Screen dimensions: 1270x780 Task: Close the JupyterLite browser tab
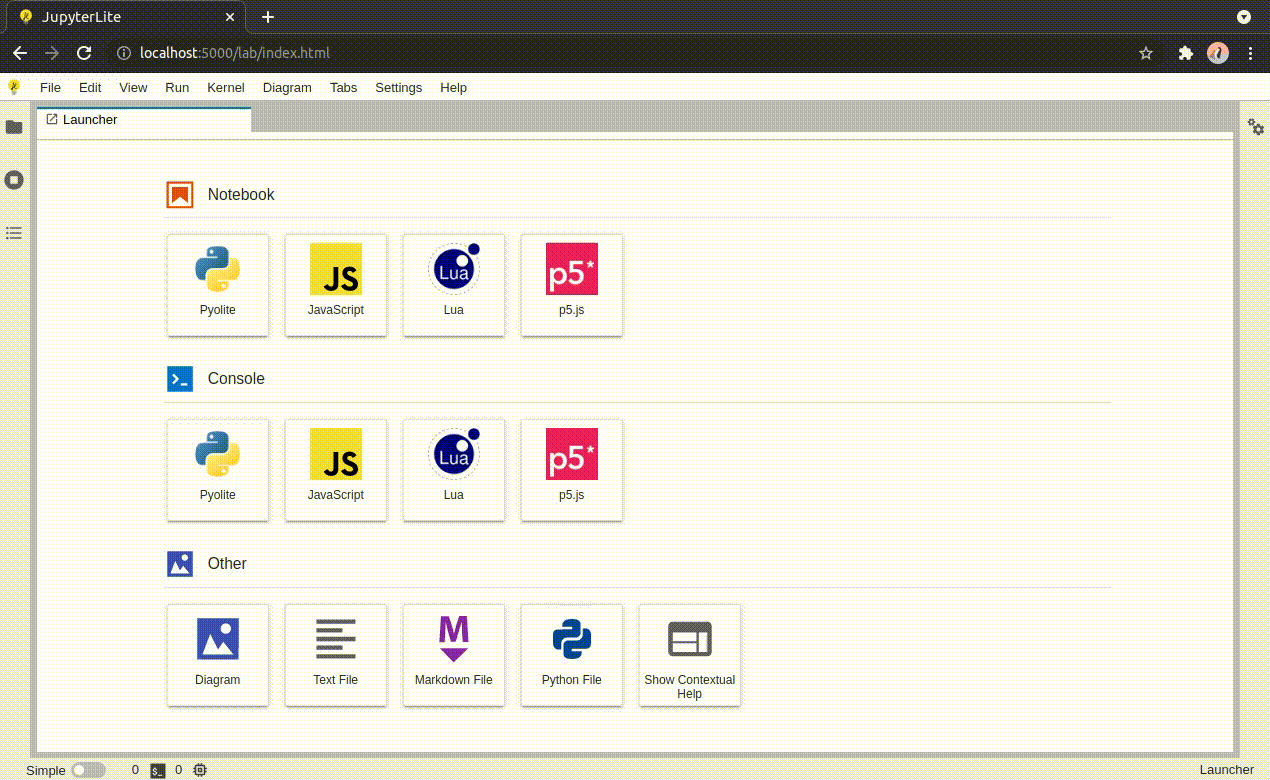230,17
